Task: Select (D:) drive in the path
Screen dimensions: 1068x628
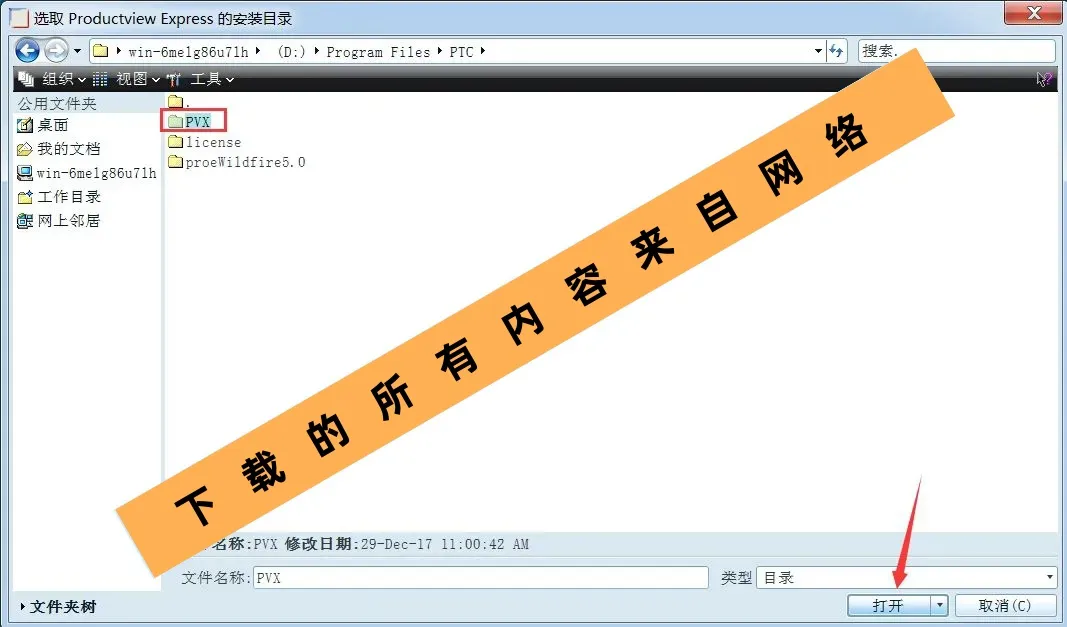Action: pos(291,52)
